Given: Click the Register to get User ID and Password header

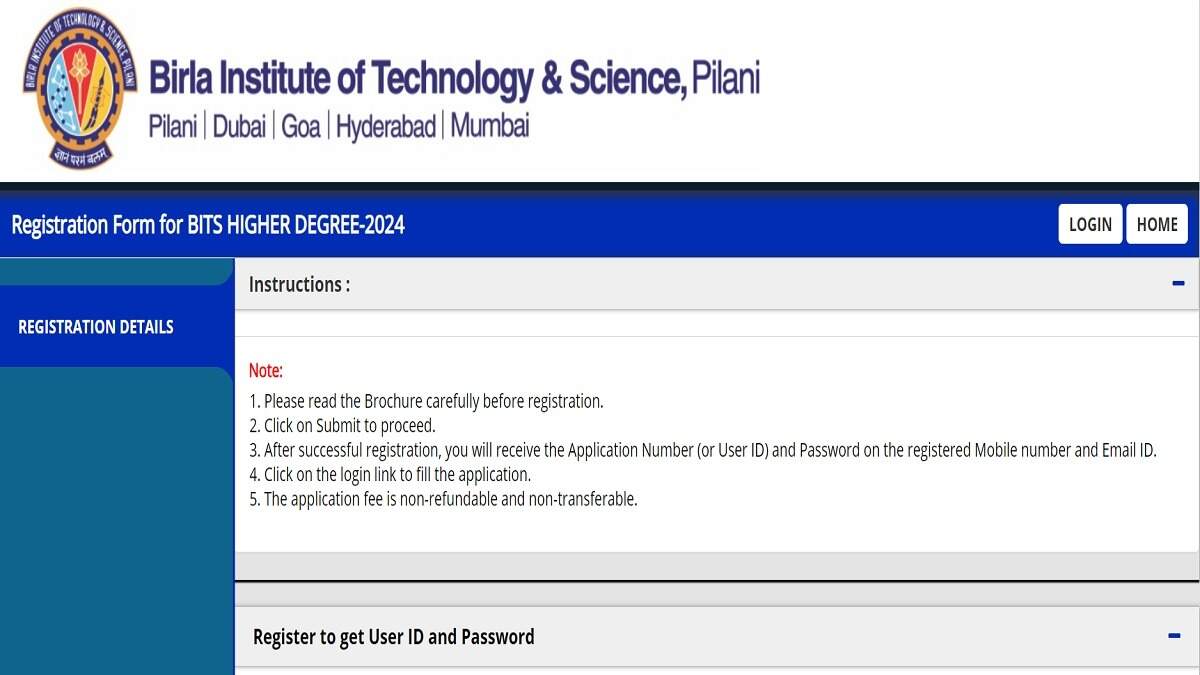Looking at the screenshot, I should point(394,637).
